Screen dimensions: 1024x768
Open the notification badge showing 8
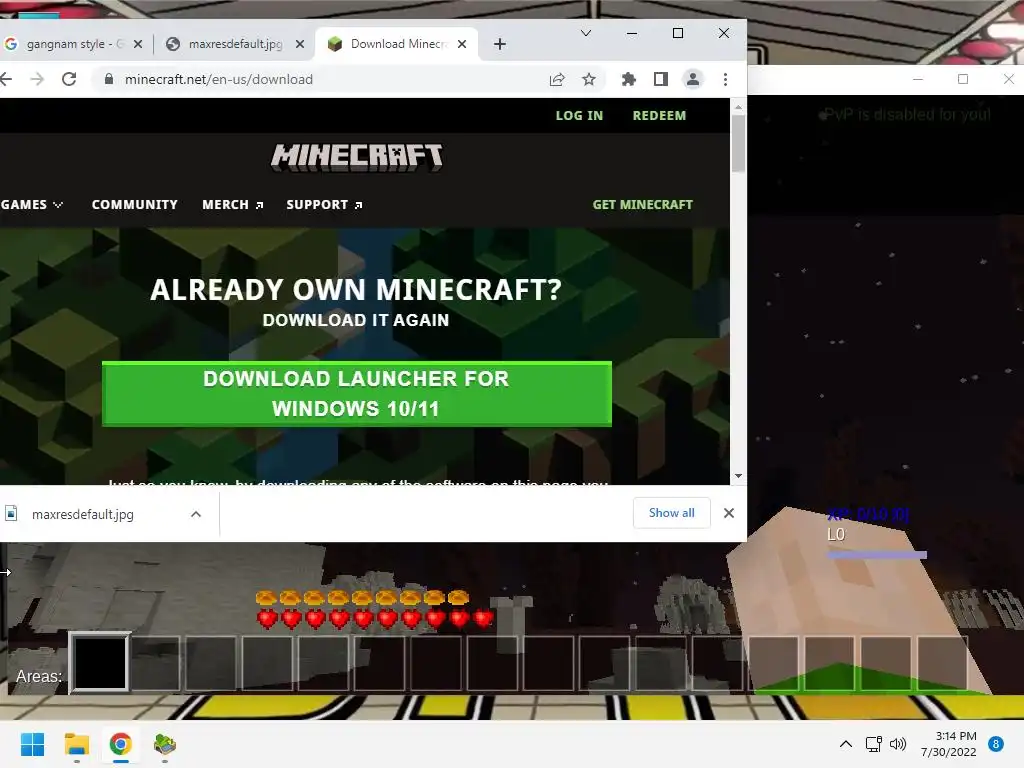[996, 744]
